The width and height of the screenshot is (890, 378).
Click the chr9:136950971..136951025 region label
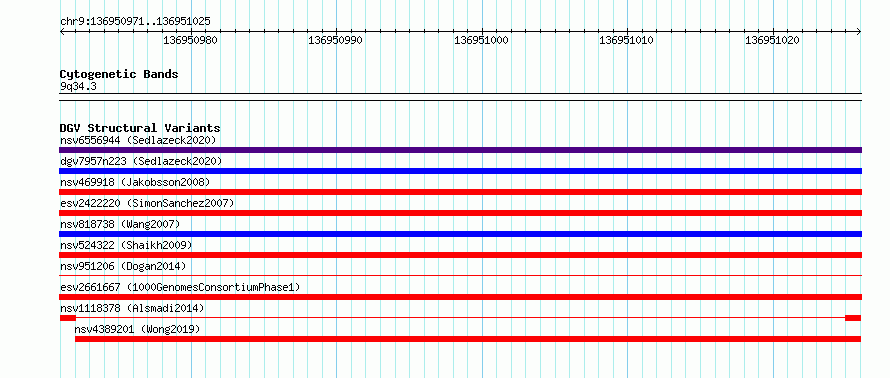[135, 22]
